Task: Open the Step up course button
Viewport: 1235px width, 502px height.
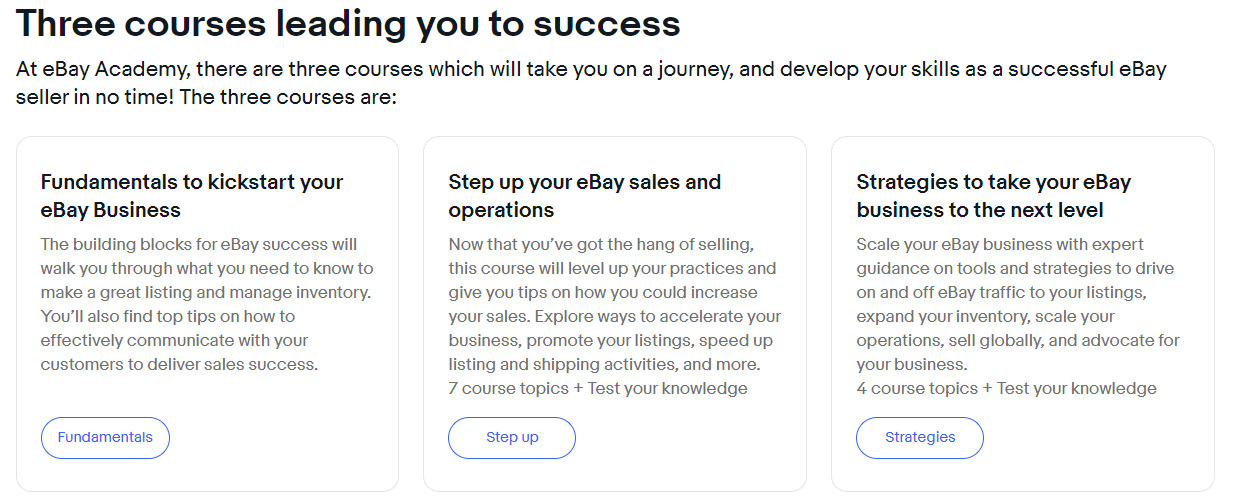Action: tap(512, 437)
